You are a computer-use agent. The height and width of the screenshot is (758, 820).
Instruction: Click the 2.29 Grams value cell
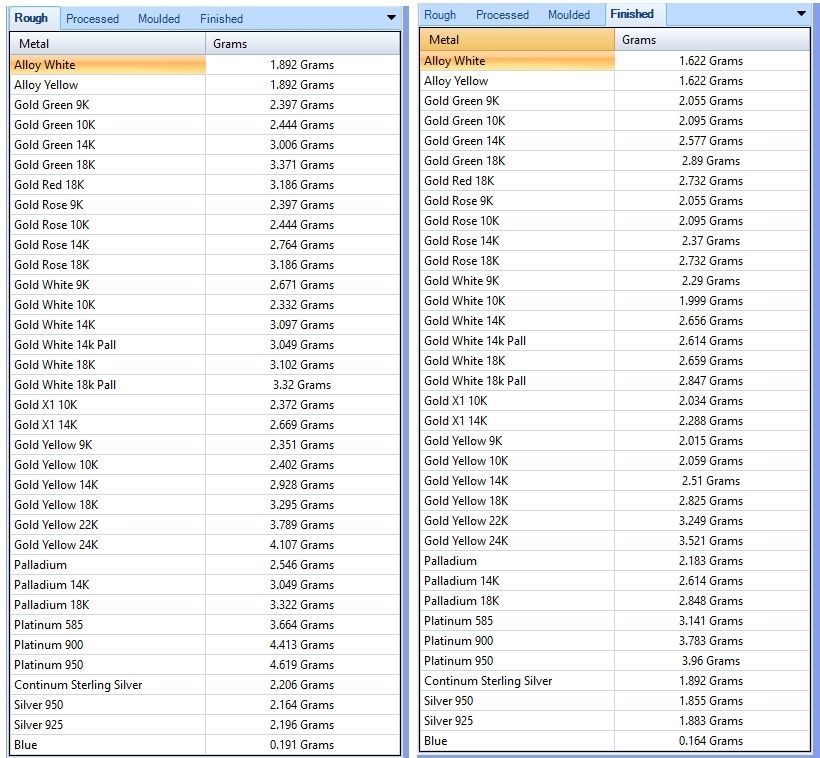coord(712,281)
